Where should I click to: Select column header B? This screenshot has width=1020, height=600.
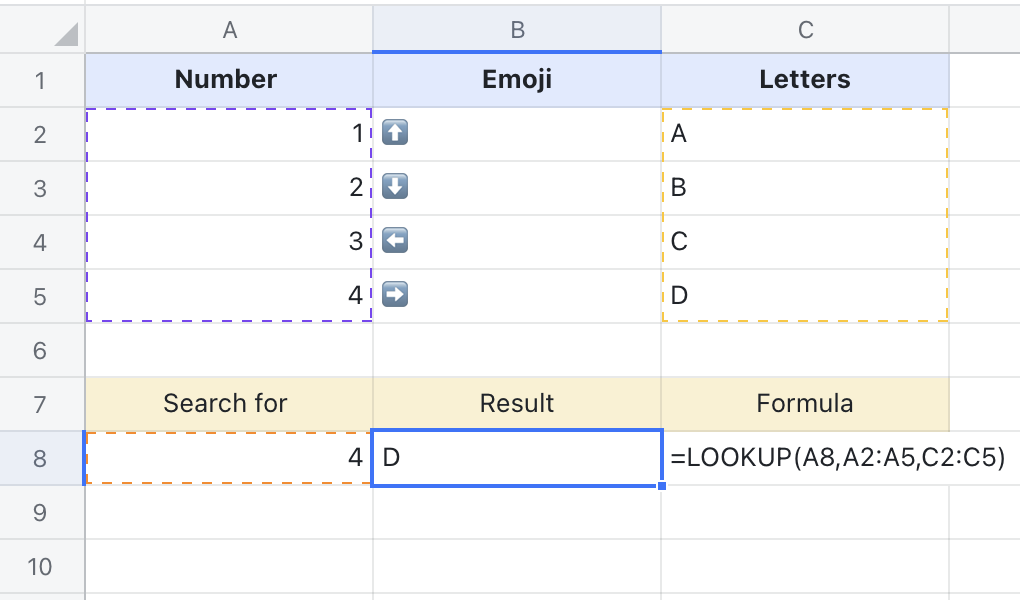pos(516,28)
